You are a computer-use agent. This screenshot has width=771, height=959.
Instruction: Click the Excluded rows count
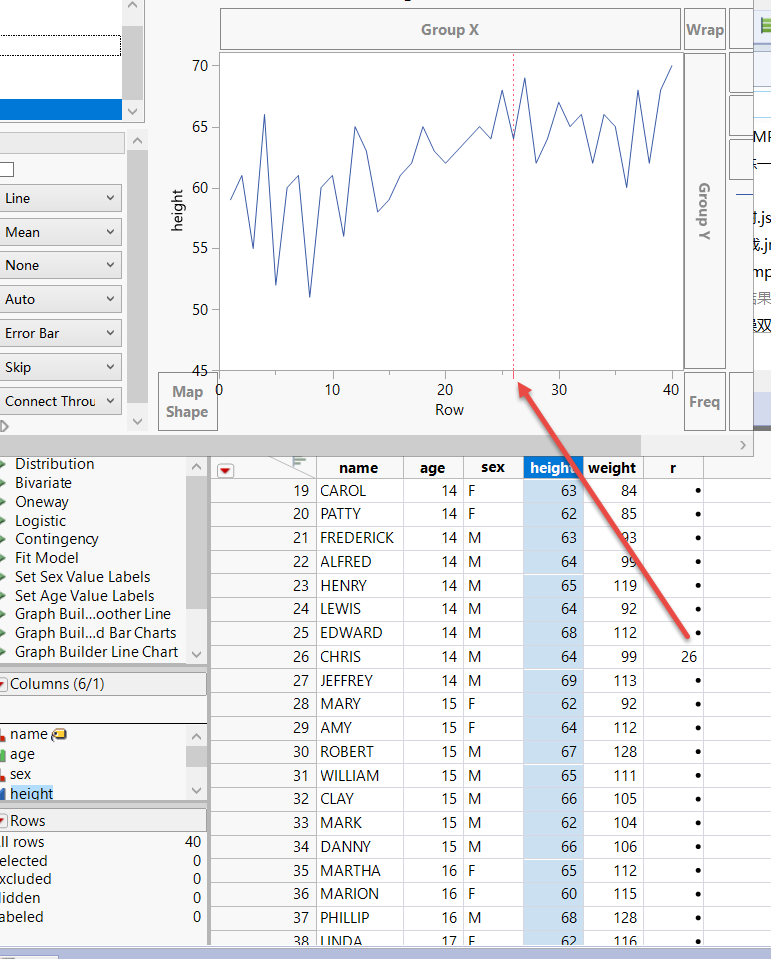pyautogui.click(x=197, y=879)
